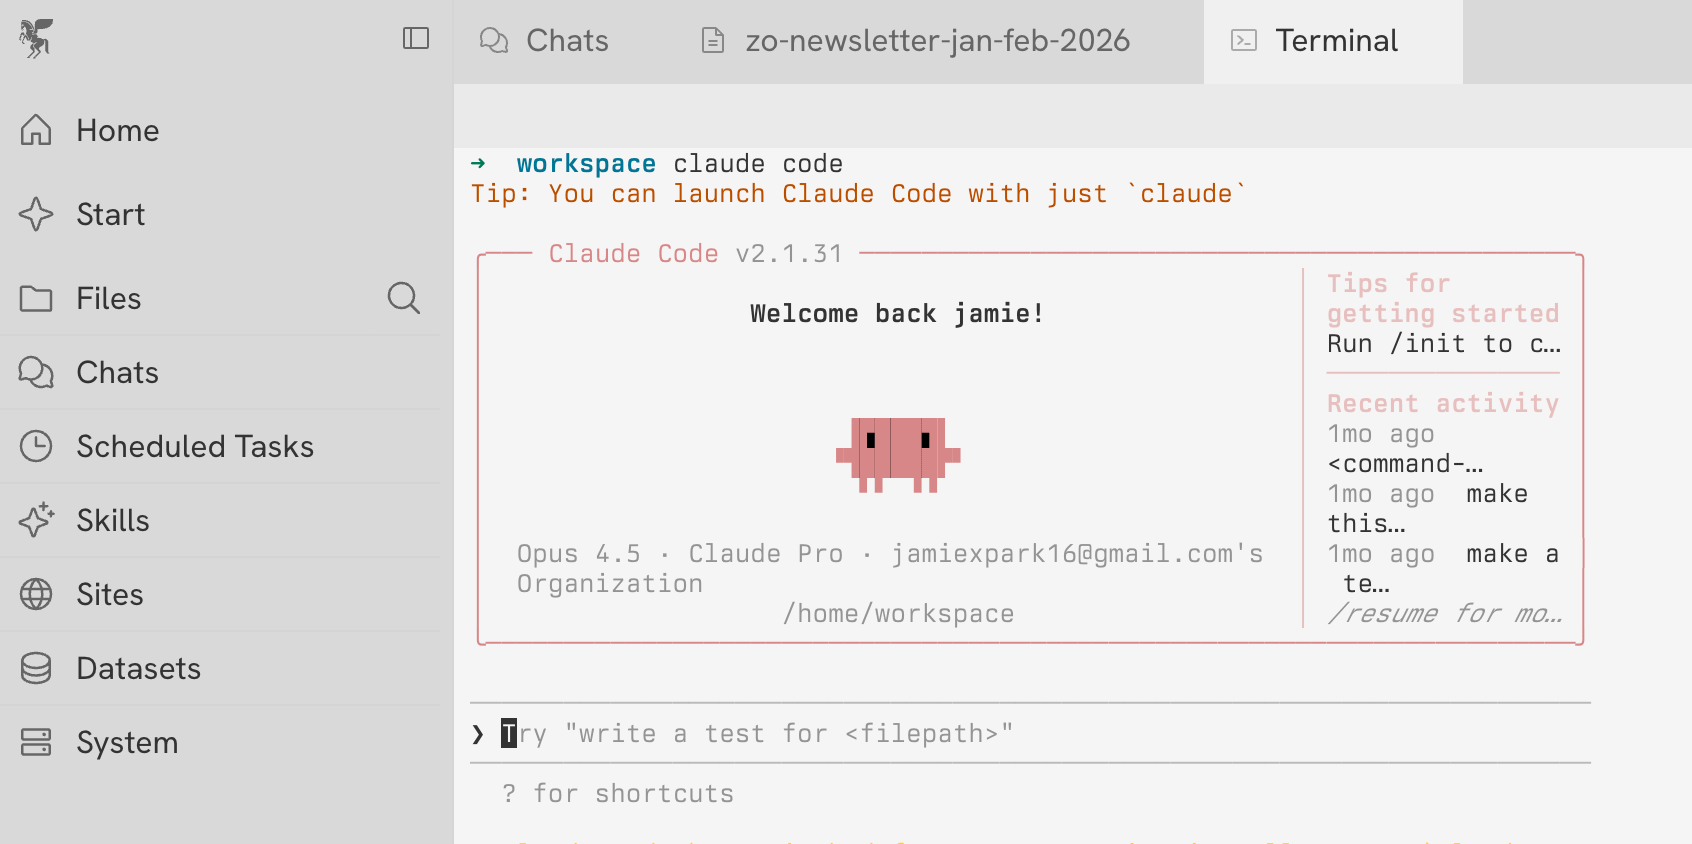Click 'Welcome back jamie!' text
The height and width of the screenshot is (844, 1692).
point(897,313)
